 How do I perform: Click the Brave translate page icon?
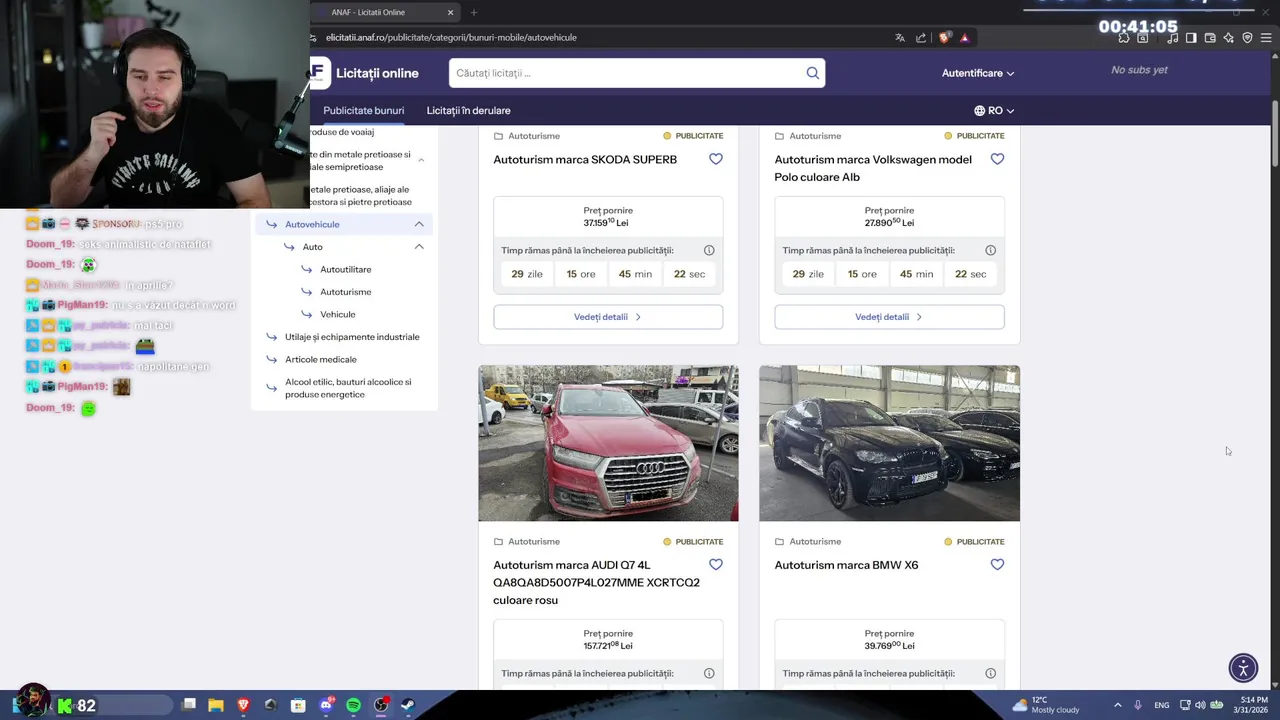point(900,38)
